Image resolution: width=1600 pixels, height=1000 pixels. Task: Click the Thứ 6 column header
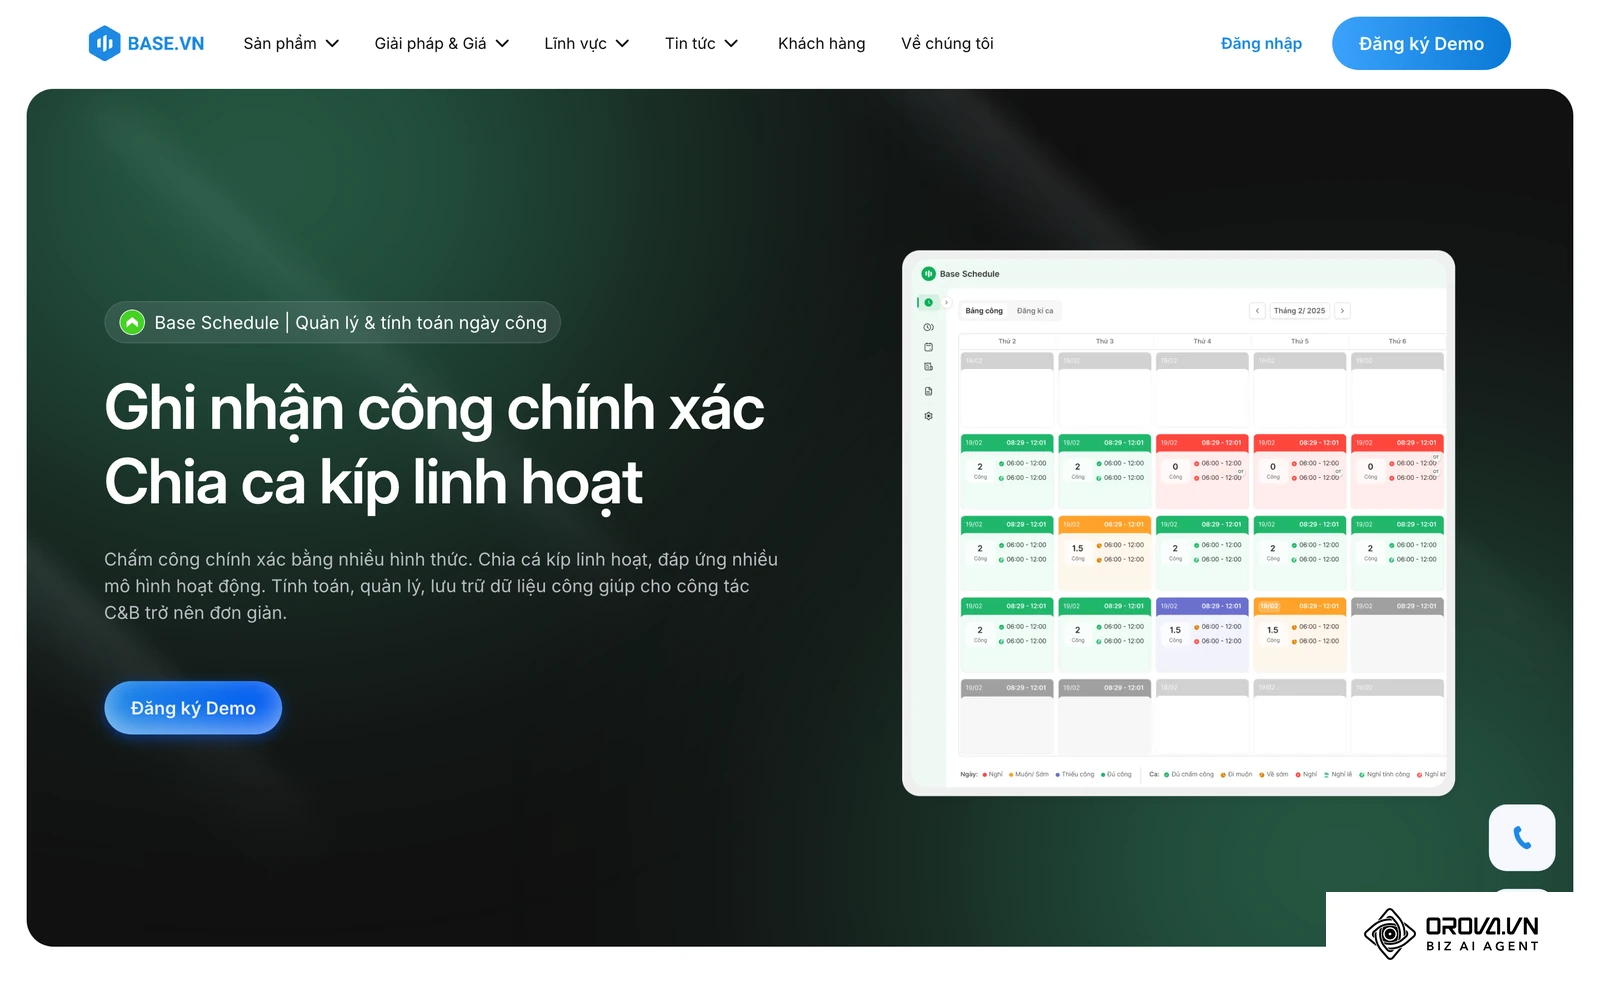coord(1397,341)
